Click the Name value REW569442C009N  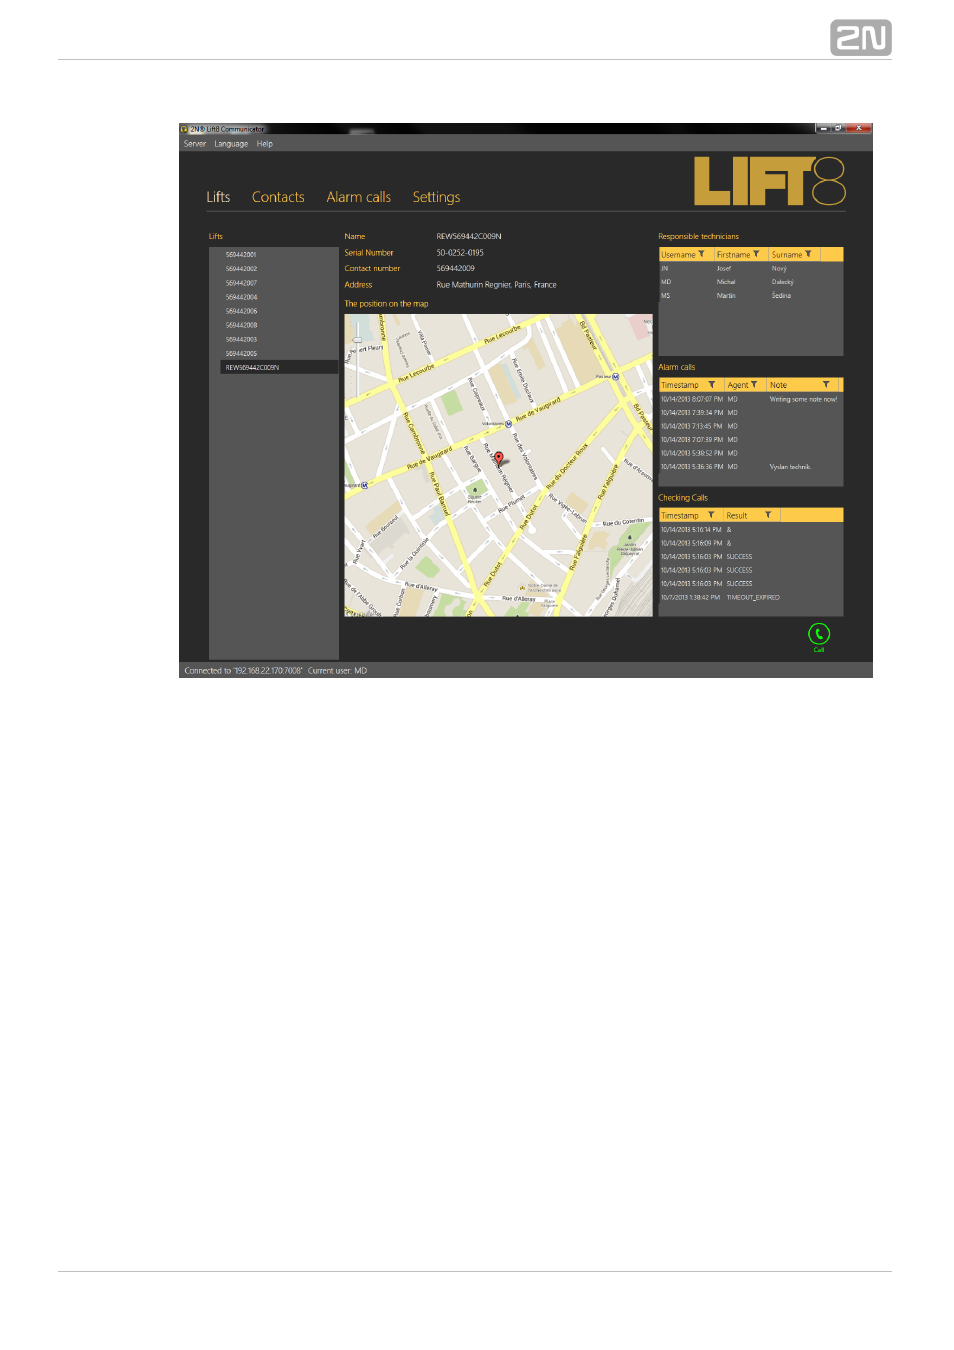click(x=469, y=237)
